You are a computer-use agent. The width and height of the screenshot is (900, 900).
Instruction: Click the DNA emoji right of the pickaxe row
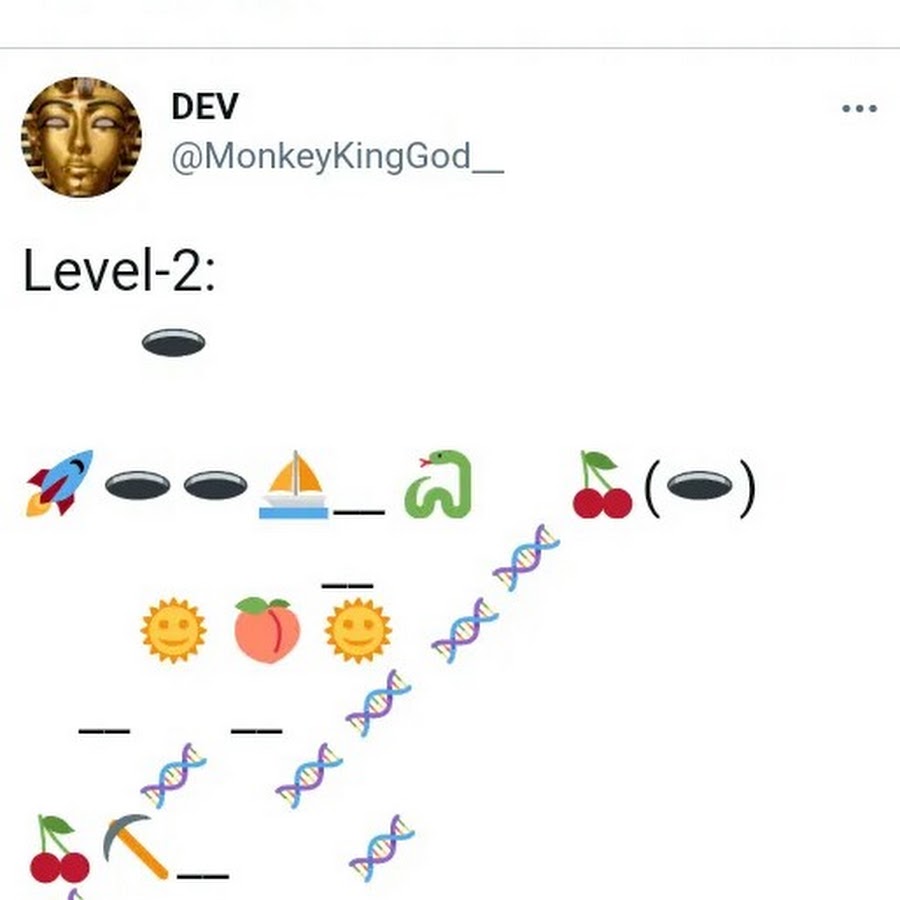point(382,848)
